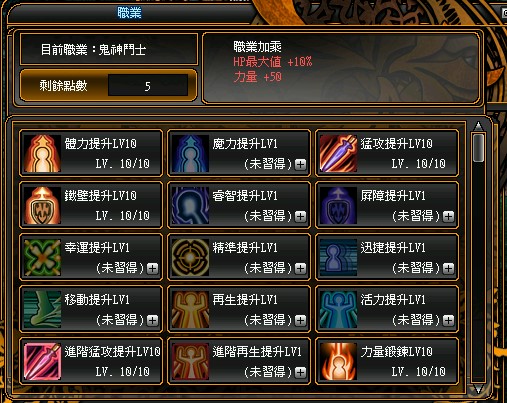Click the plus button beside 迅捷提升
Viewport: 507px width, 403px height.
click(x=449, y=268)
